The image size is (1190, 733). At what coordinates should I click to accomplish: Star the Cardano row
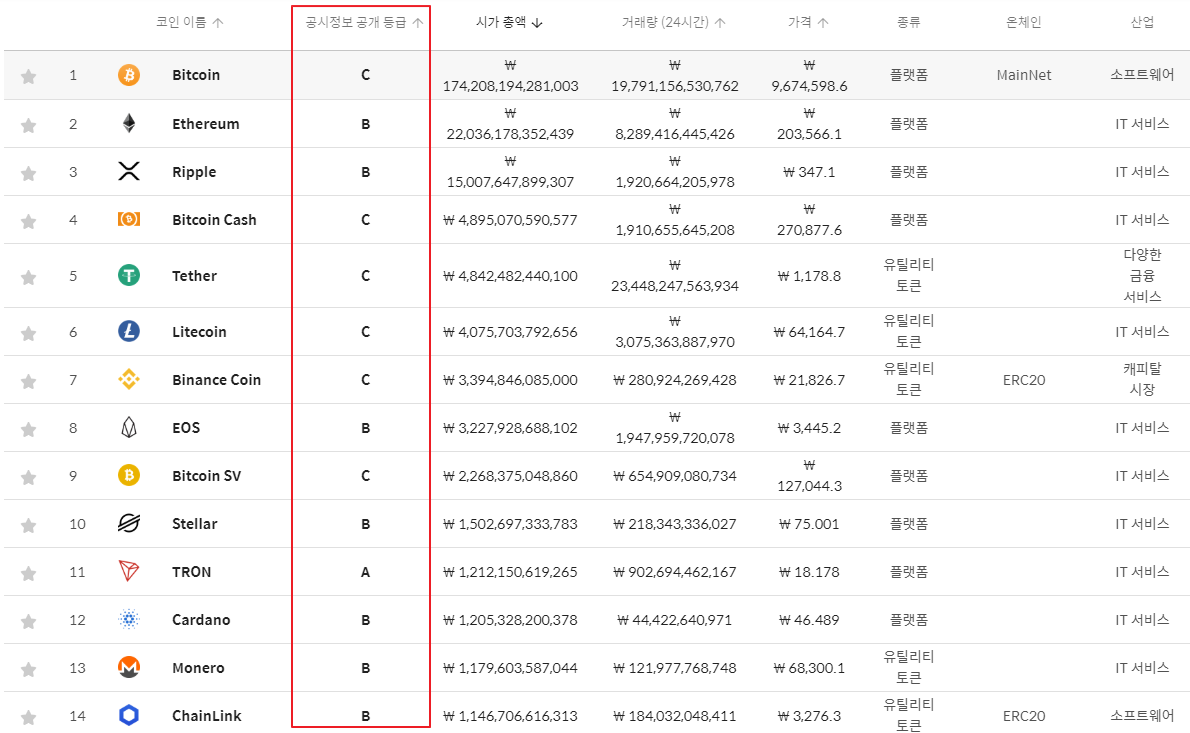28,621
